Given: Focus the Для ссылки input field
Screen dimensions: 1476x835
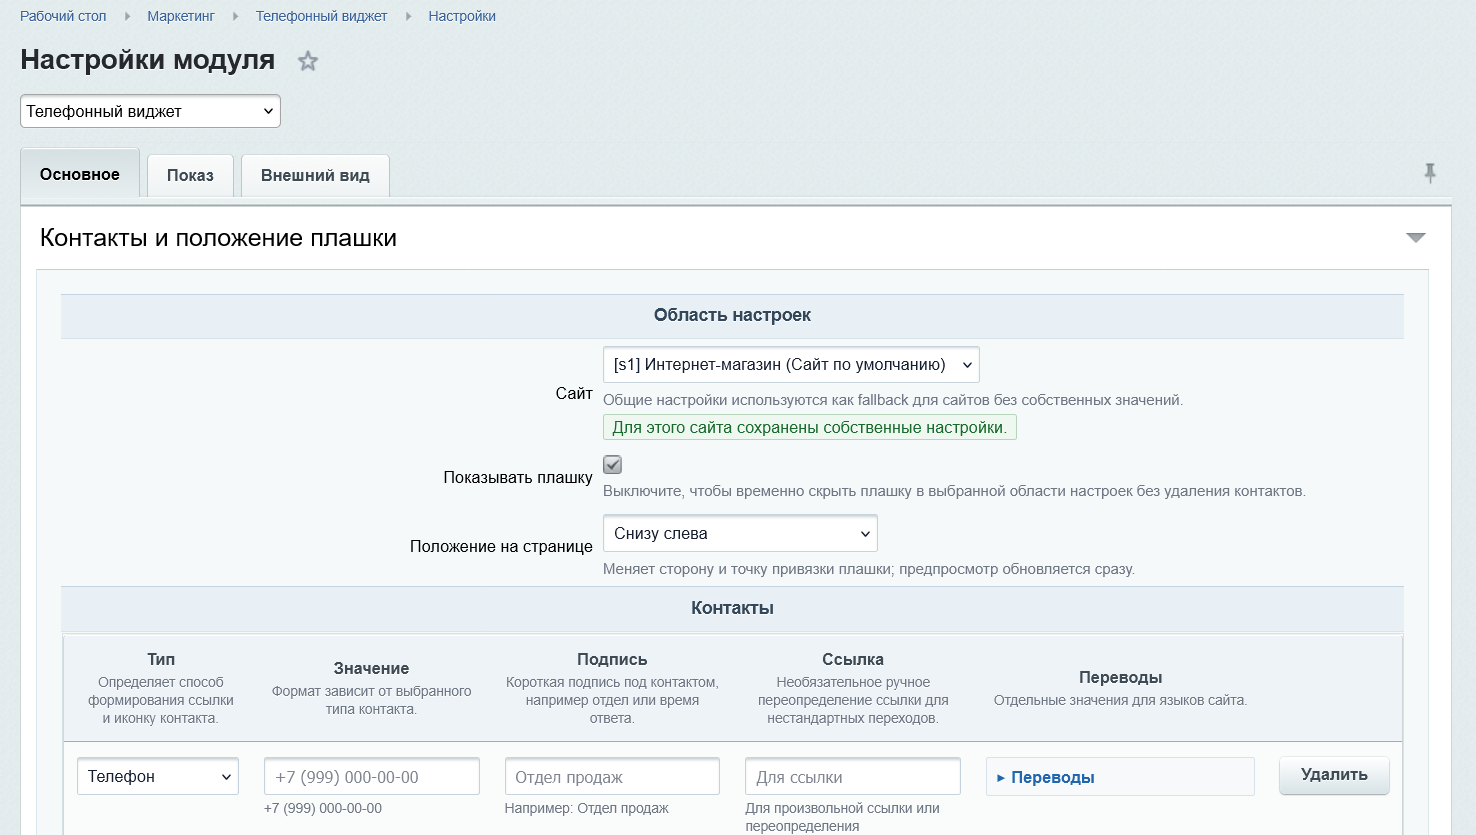Looking at the screenshot, I should 853,777.
